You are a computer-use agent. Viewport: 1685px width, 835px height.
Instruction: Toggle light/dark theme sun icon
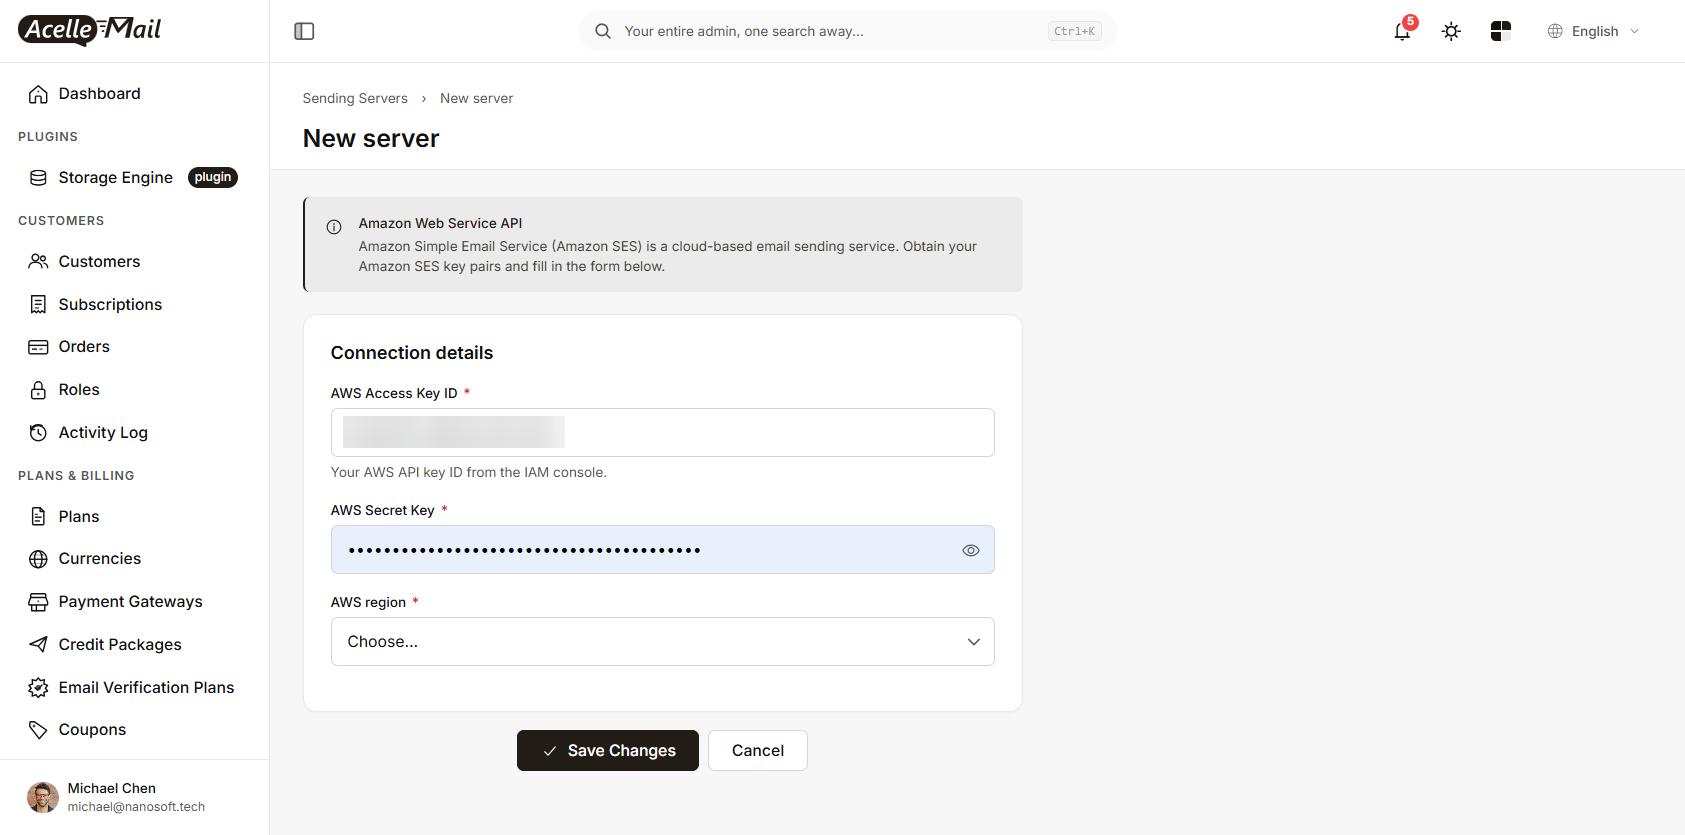[1451, 31]
